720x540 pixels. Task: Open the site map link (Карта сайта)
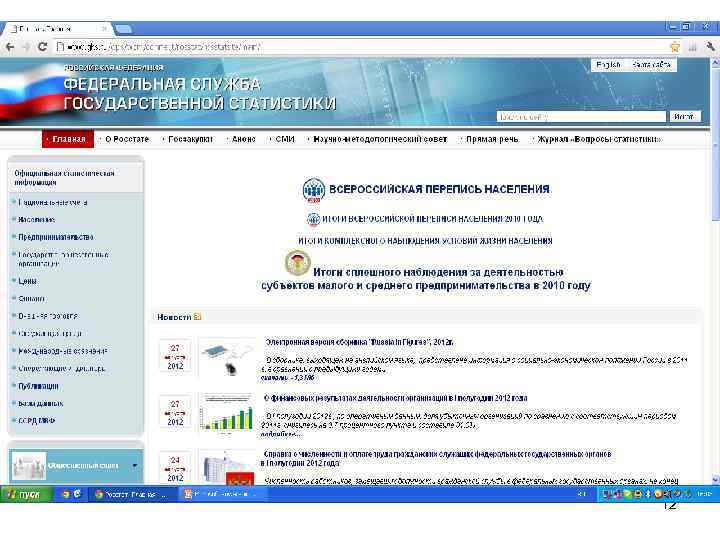[x=651, y=65]
